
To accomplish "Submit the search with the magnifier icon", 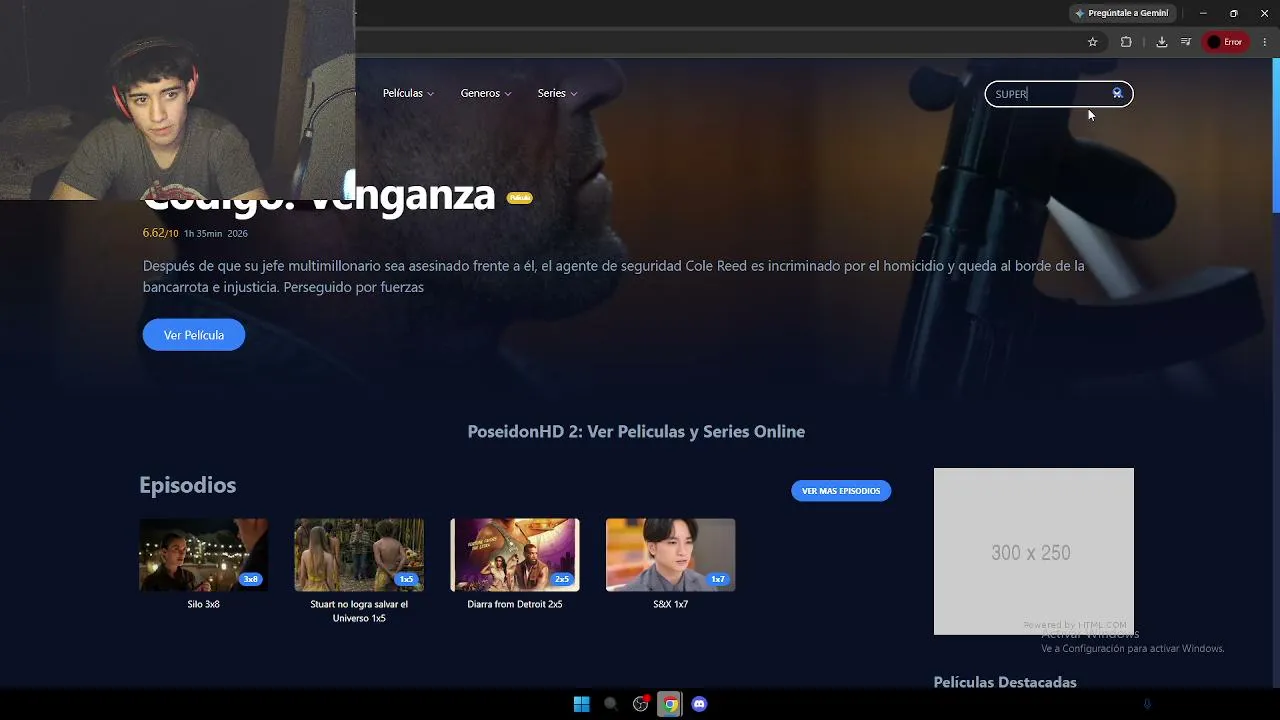I will coord(1117,93).
